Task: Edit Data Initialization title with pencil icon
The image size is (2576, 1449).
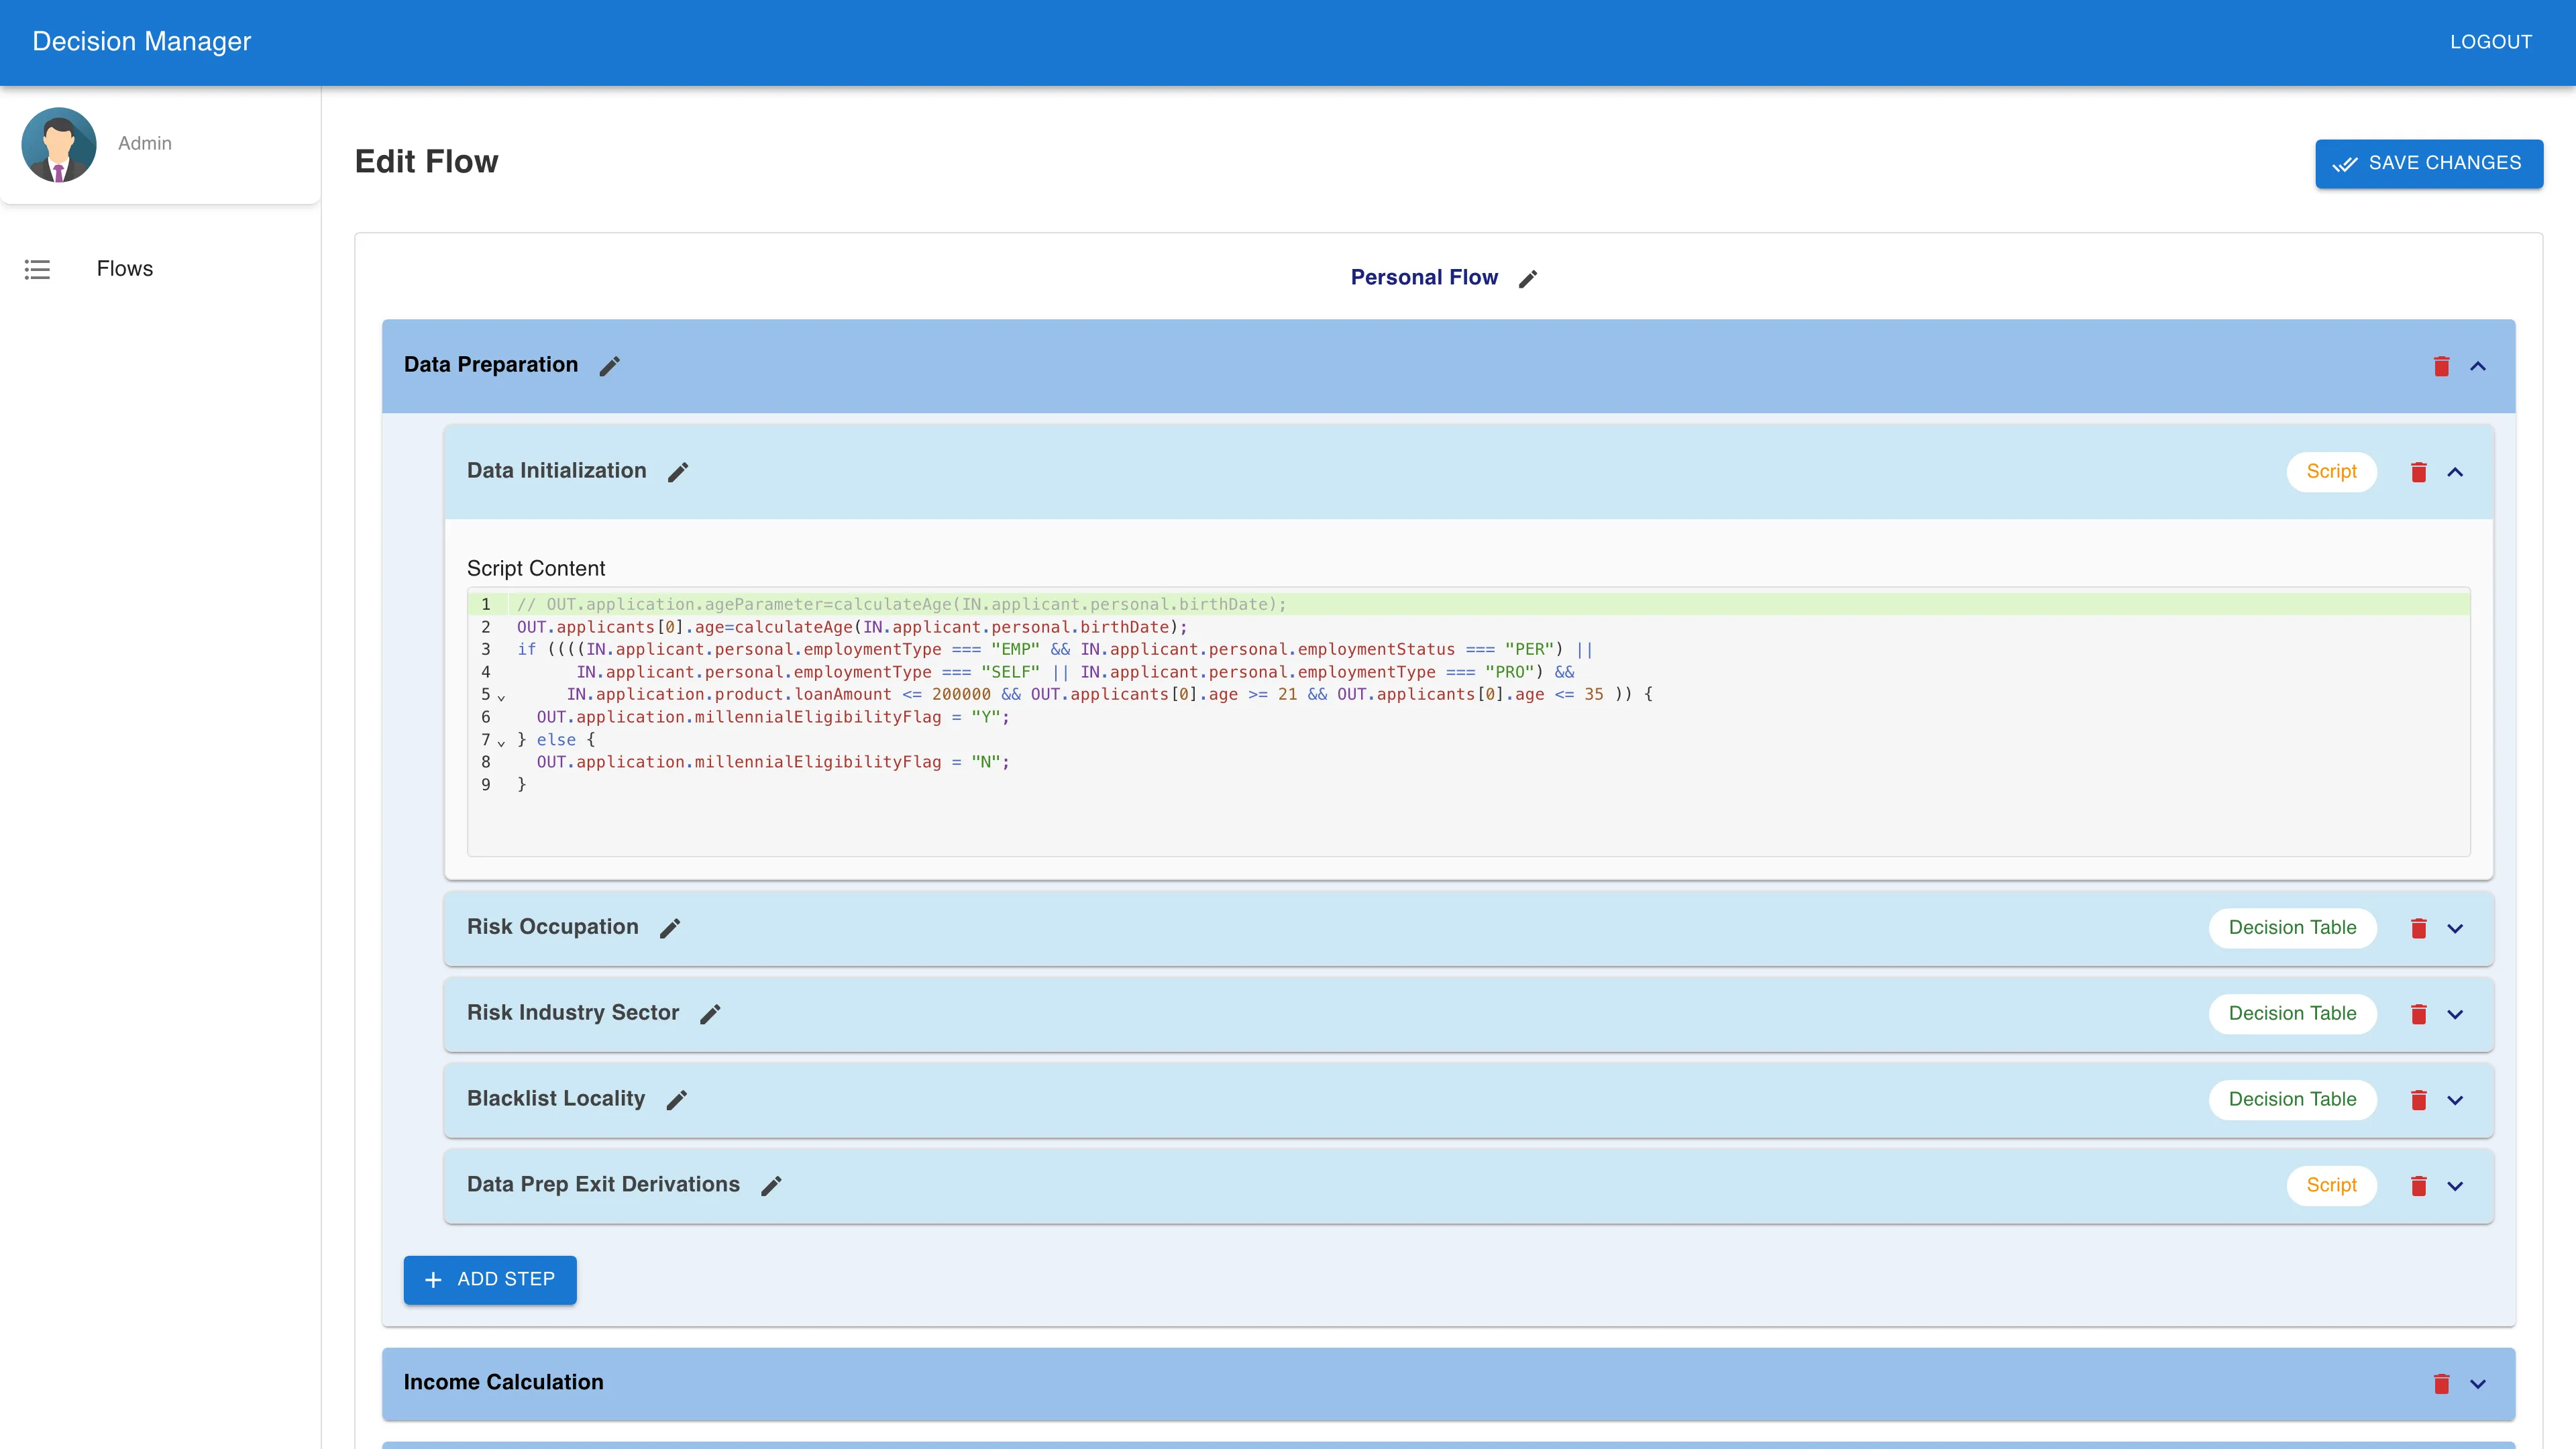Action: tap(678, 472)
